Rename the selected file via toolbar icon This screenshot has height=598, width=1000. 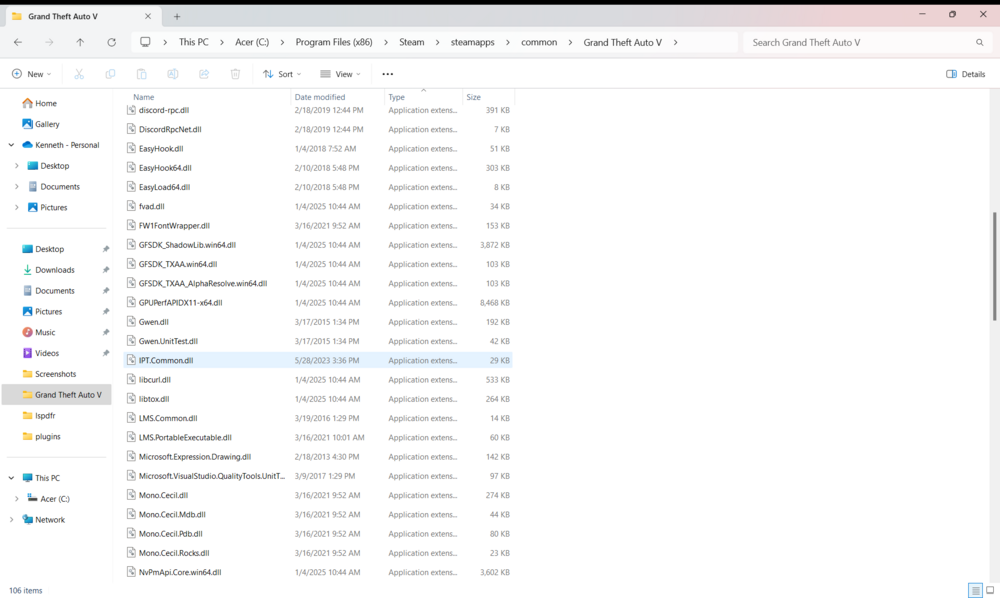click(172, 73)
